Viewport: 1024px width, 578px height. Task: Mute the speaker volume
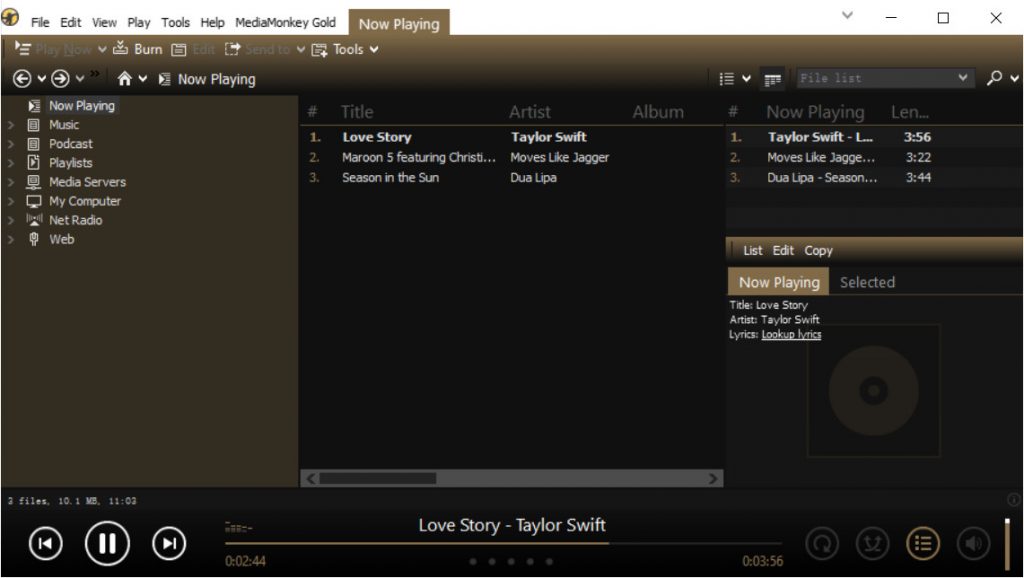[x=973, y=543]
